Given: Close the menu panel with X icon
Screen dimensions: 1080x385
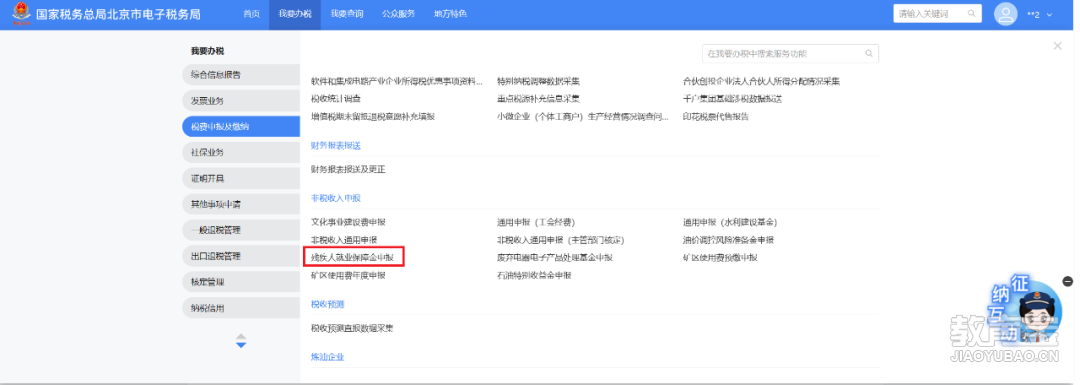Looking at the screenshot, I should (1057, 45).
